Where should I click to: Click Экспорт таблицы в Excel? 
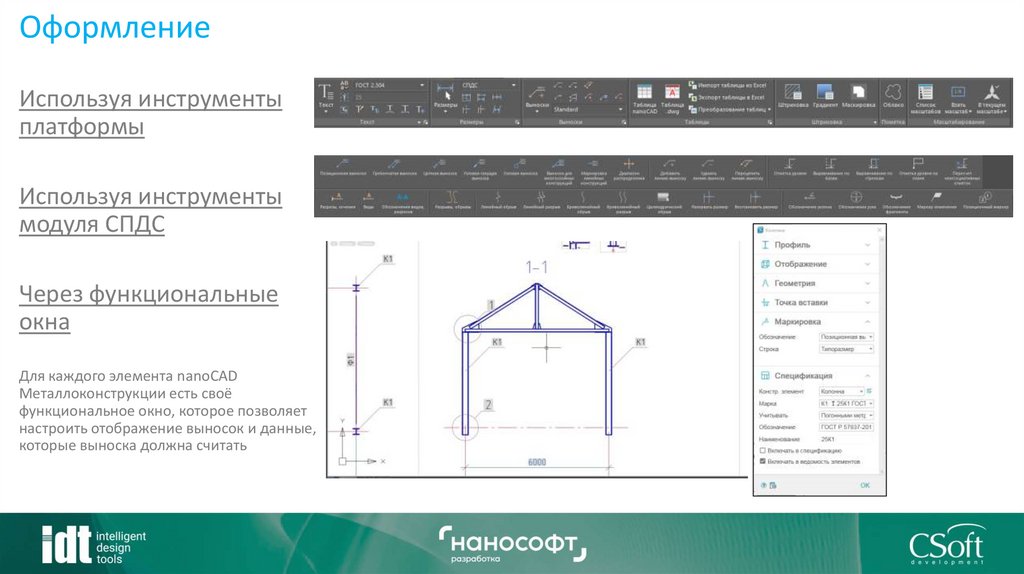[x=726, y=97]
